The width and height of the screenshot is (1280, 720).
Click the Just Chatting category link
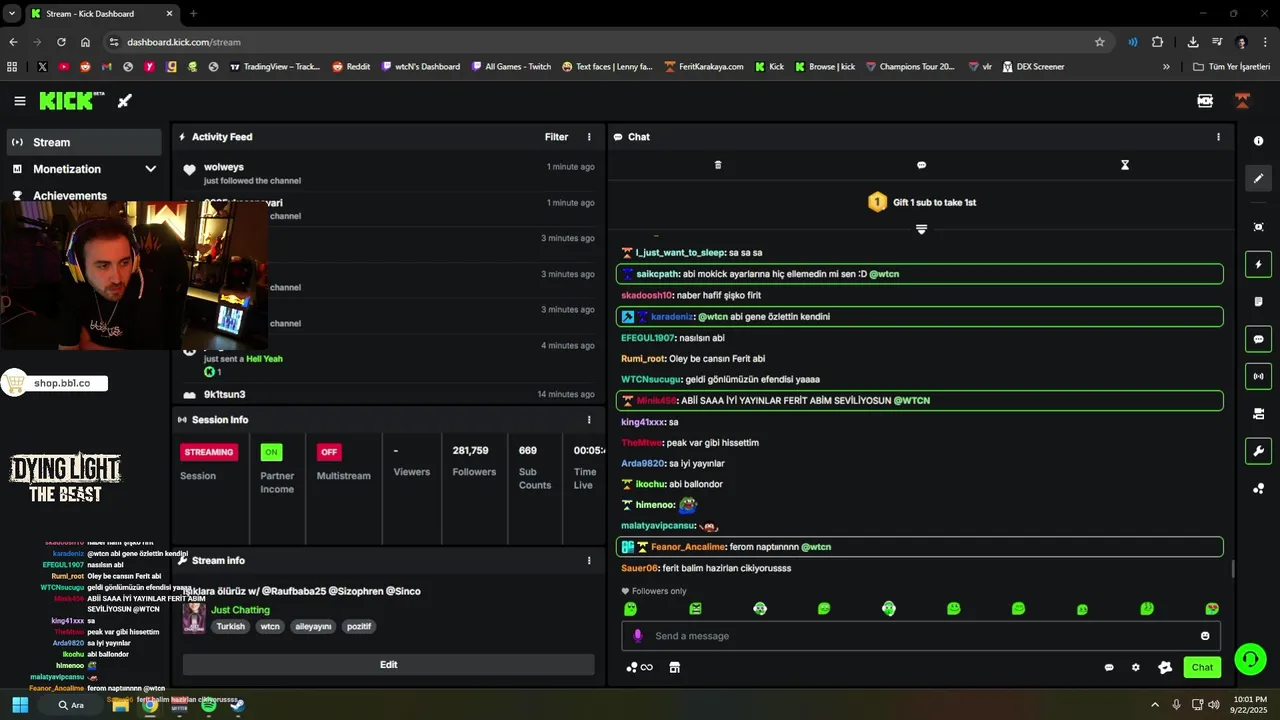click(240, 610)
